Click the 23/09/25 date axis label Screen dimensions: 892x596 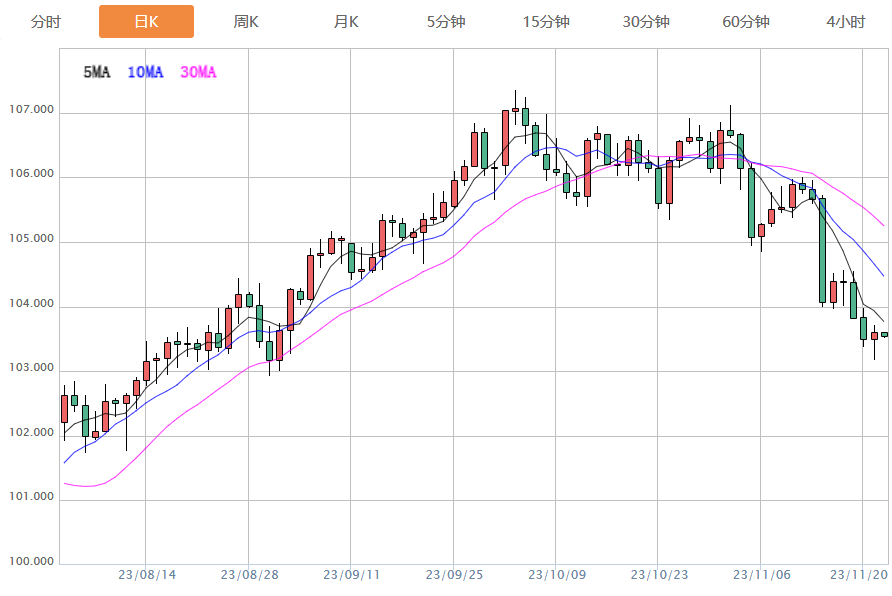point(454,575)
